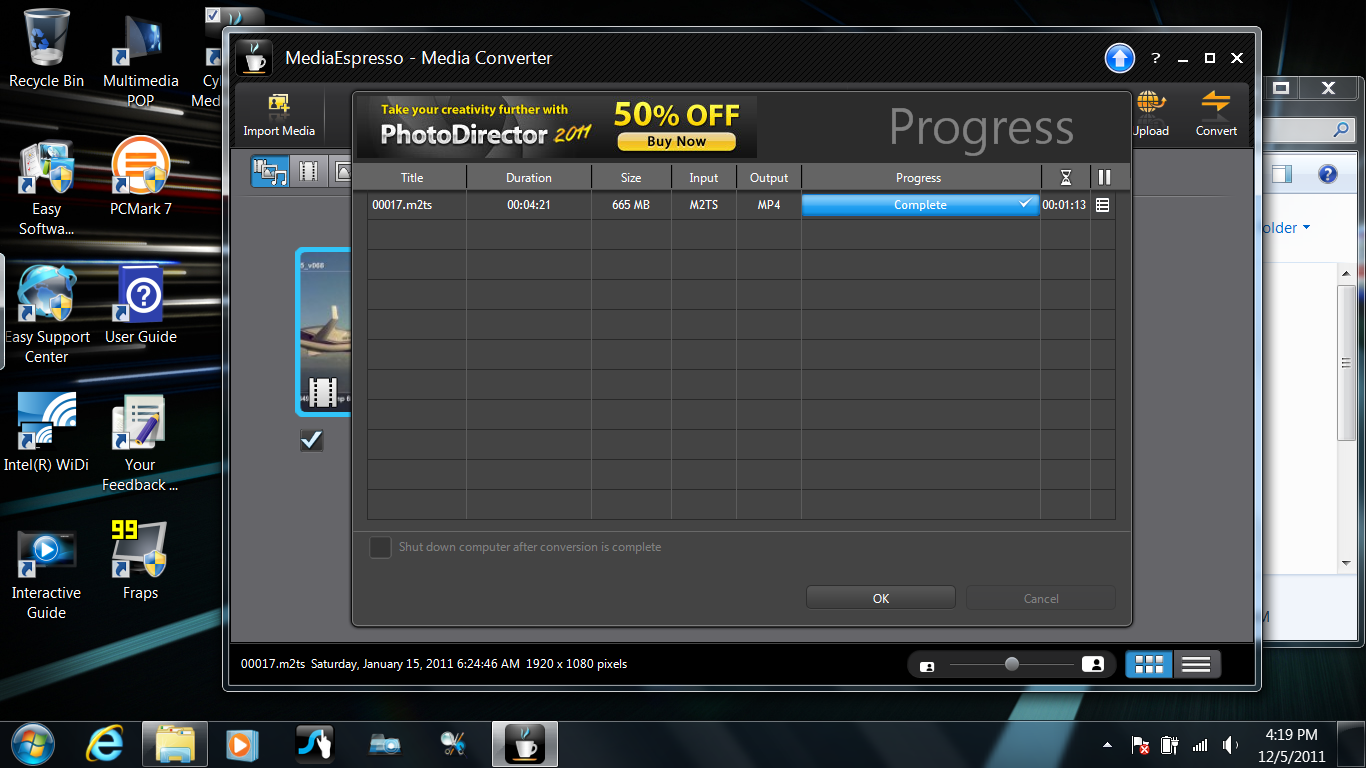Click the MP4 output format cell
1366x768 pixels.
[x=769, y=205]
